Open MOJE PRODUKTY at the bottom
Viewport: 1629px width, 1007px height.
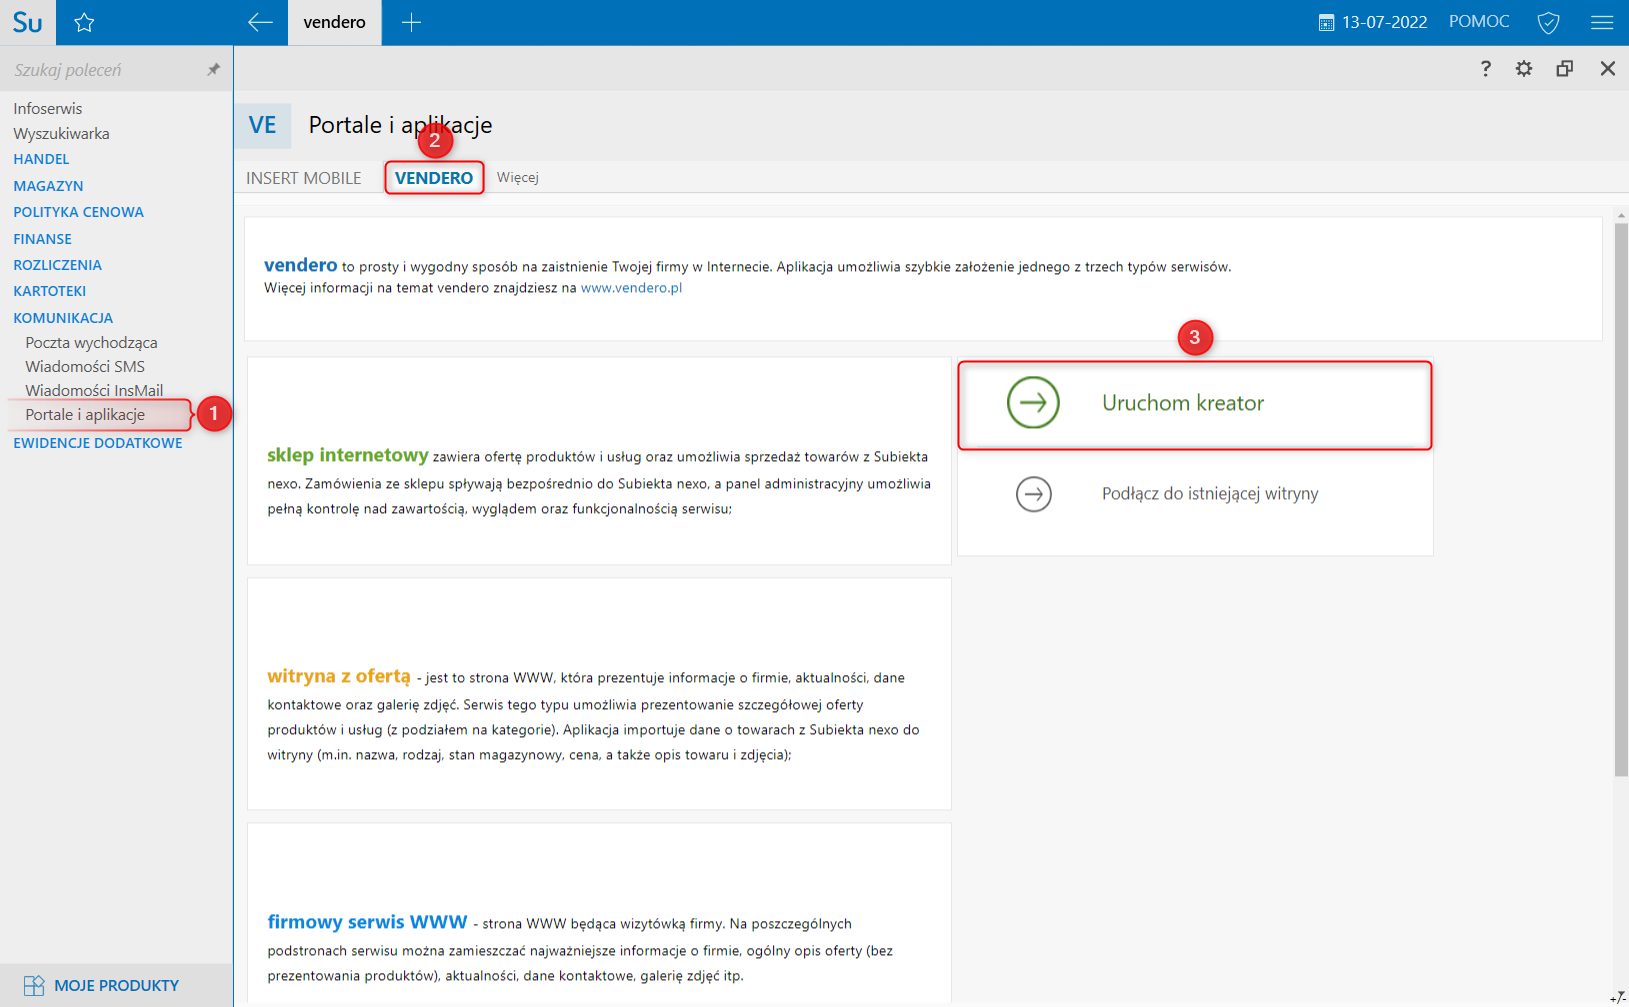[x=116, y=986]
